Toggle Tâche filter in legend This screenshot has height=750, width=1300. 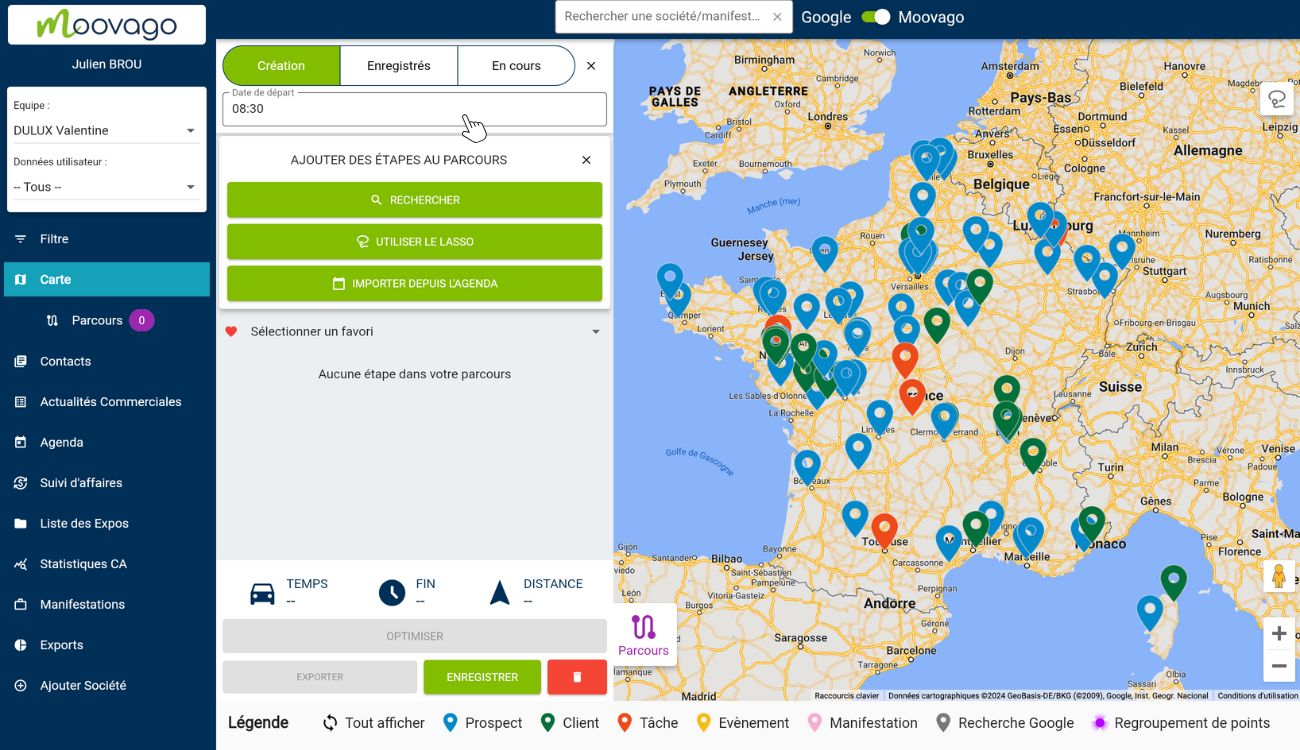[647, 723]
